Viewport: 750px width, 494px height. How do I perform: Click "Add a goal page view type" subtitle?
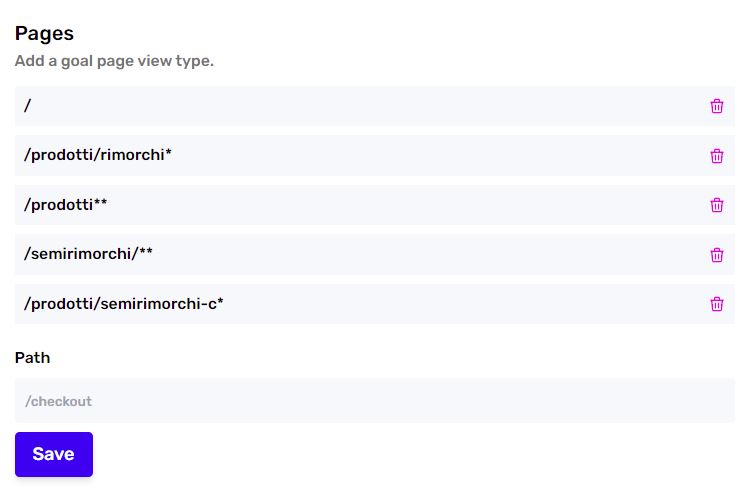coord(114,61)
